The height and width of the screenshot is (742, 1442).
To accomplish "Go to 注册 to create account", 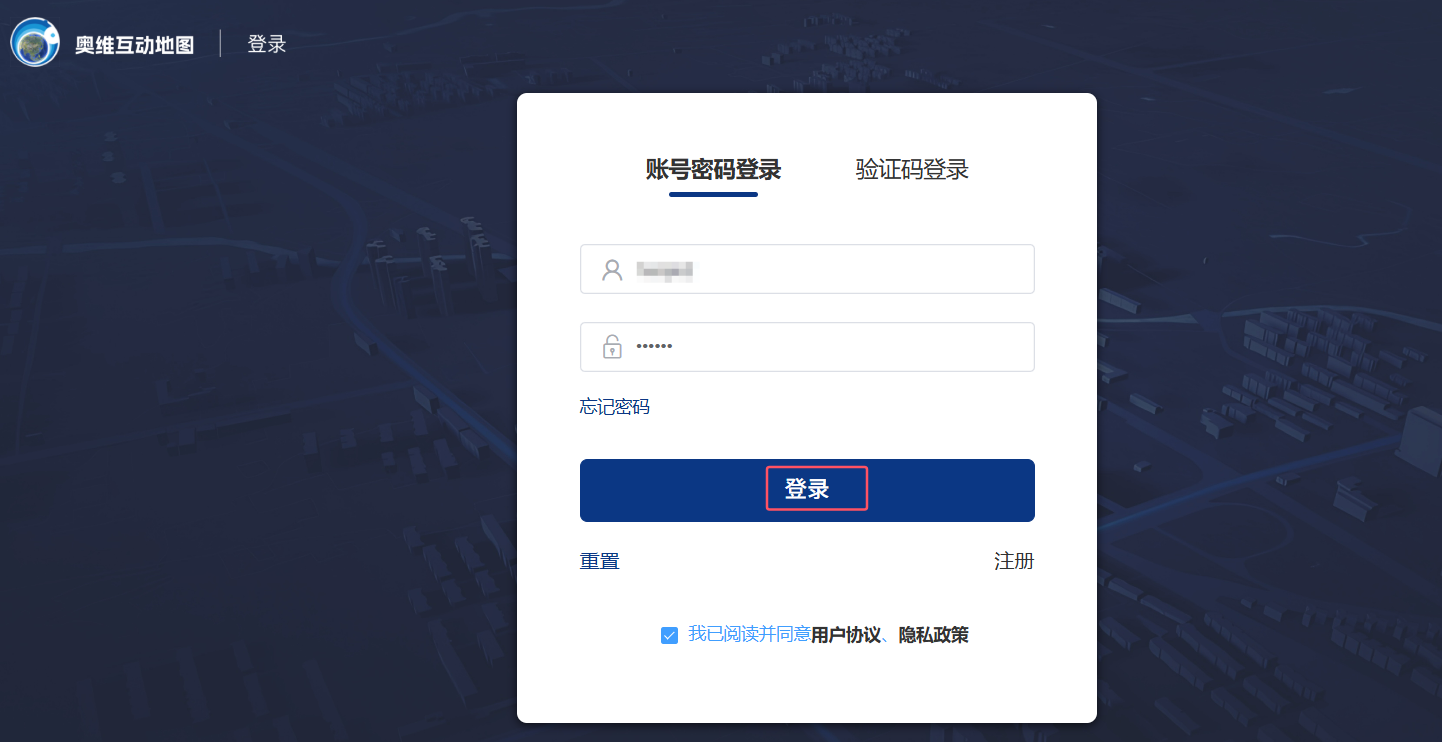I will (x=1014, y=561).
